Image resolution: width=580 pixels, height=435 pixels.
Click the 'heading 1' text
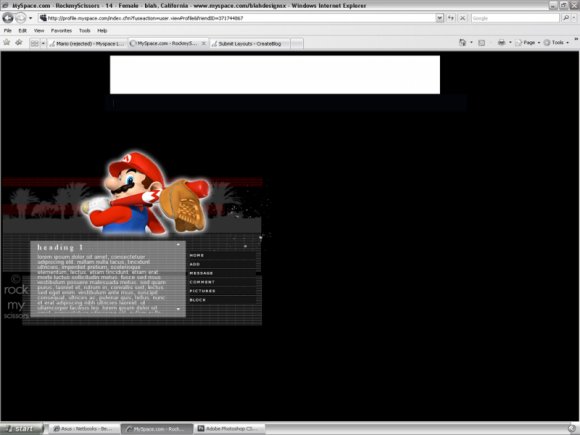pyautogui.click(x=60, y=247)
